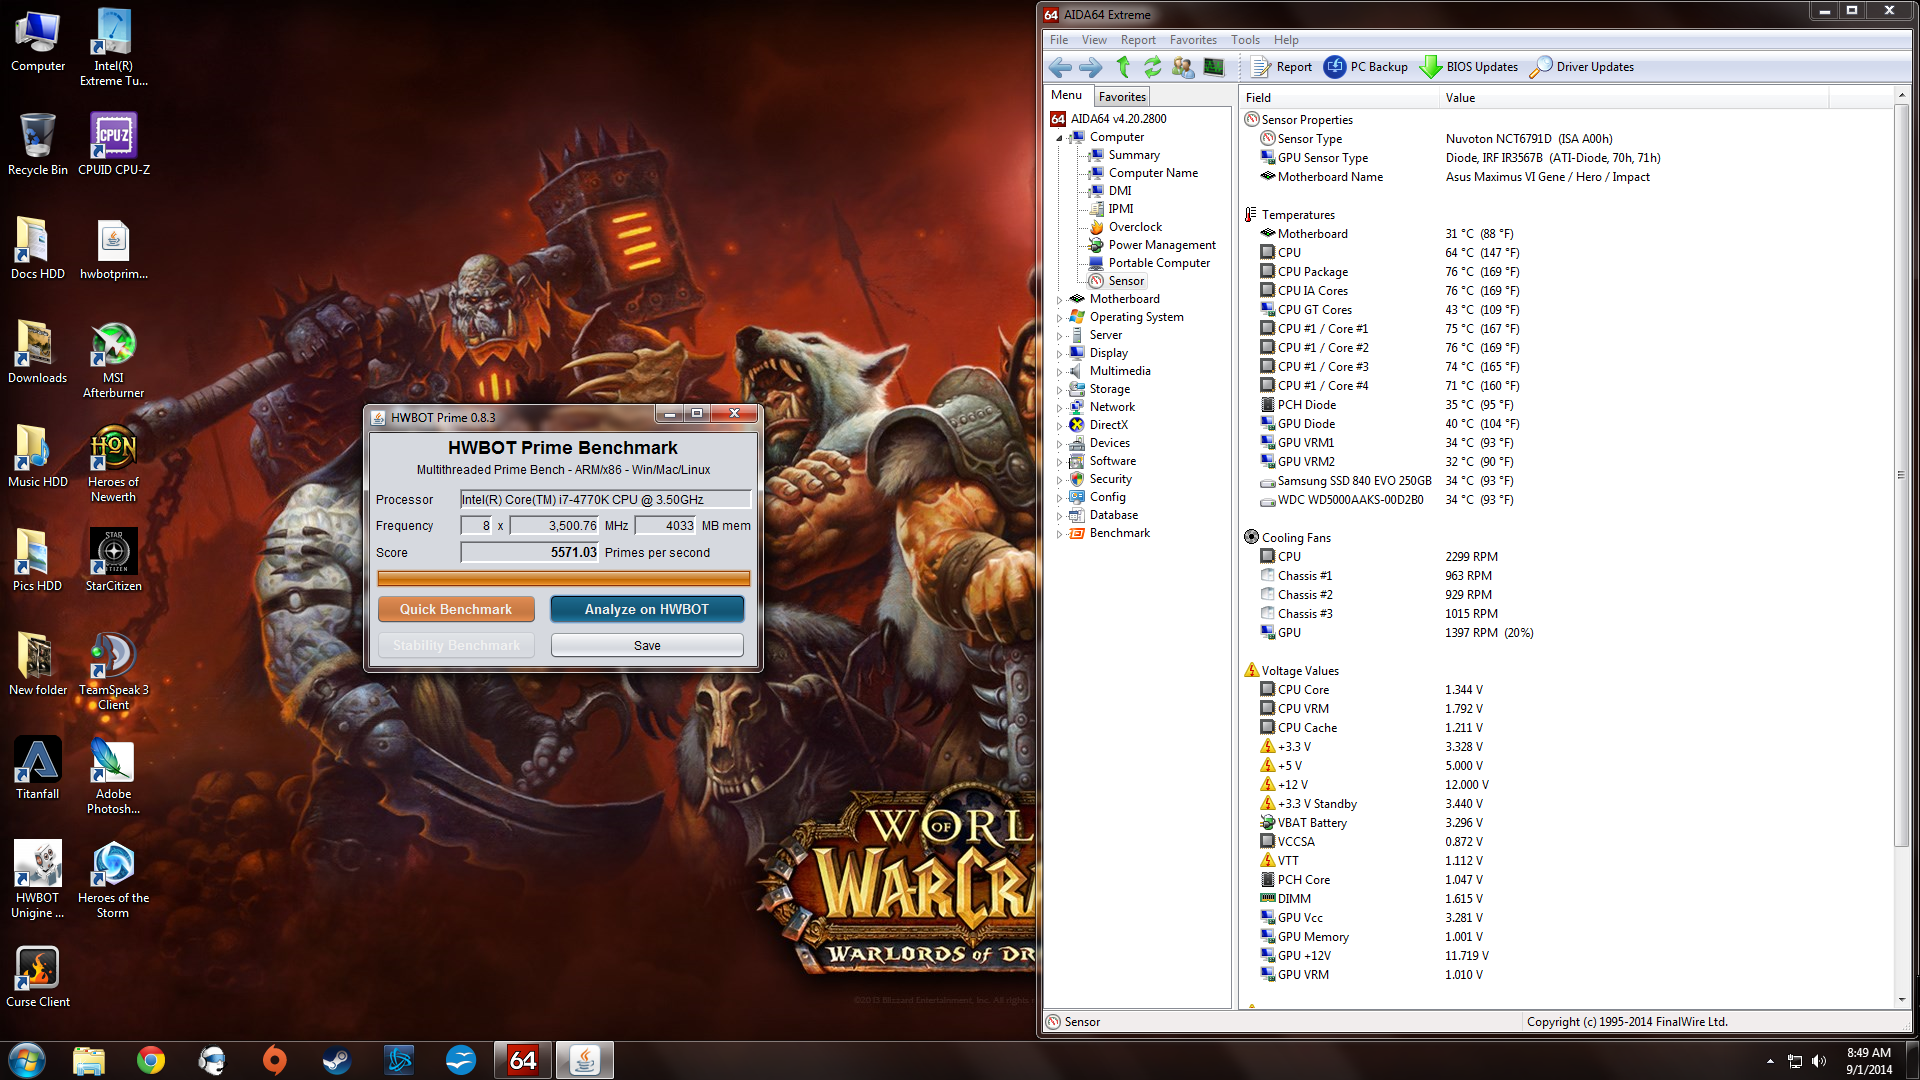The height and width of the screenshot is (1080, 1920).
Task: Collapse the Computer tree node
Action: (x=1059, y=138)
